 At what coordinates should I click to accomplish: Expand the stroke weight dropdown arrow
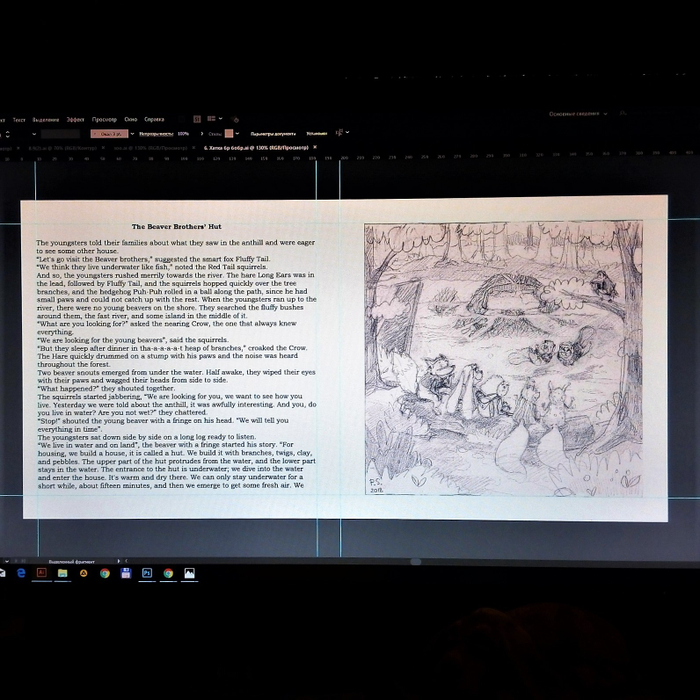(34, 134)
